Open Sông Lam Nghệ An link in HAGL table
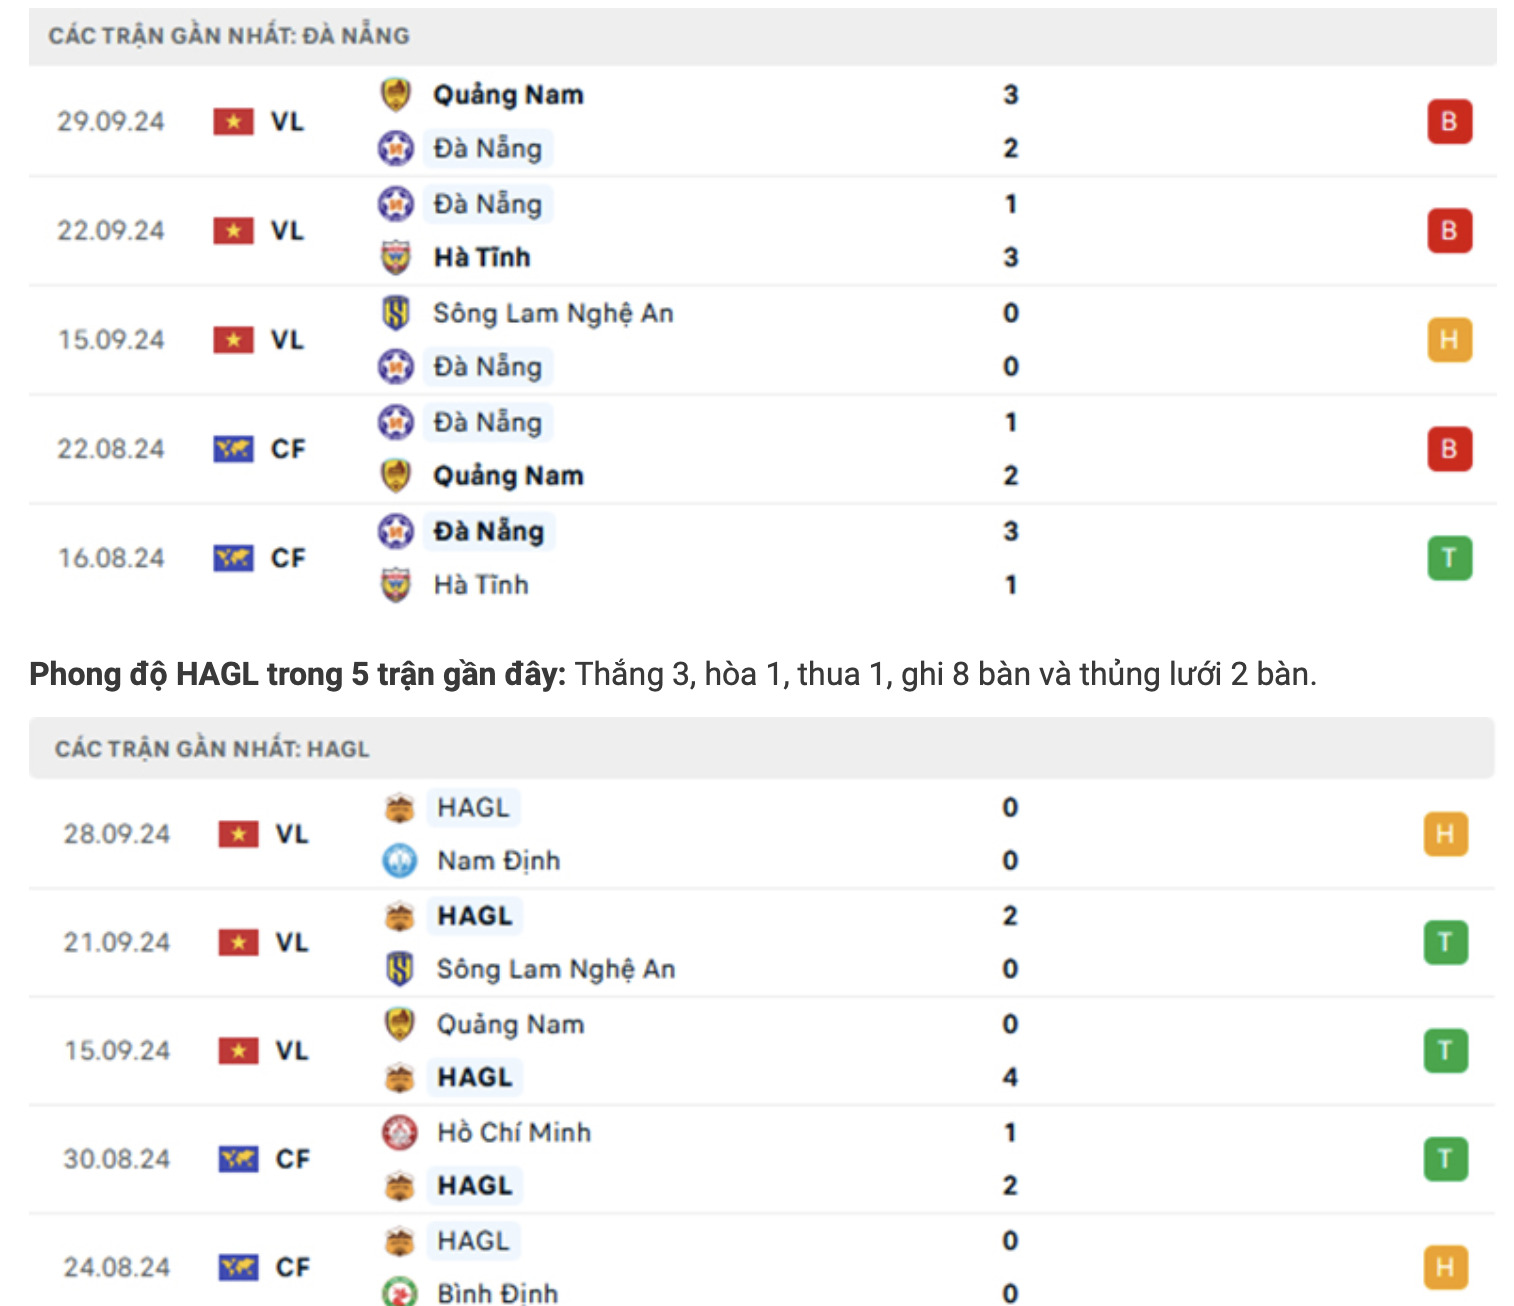 [555, 969]
